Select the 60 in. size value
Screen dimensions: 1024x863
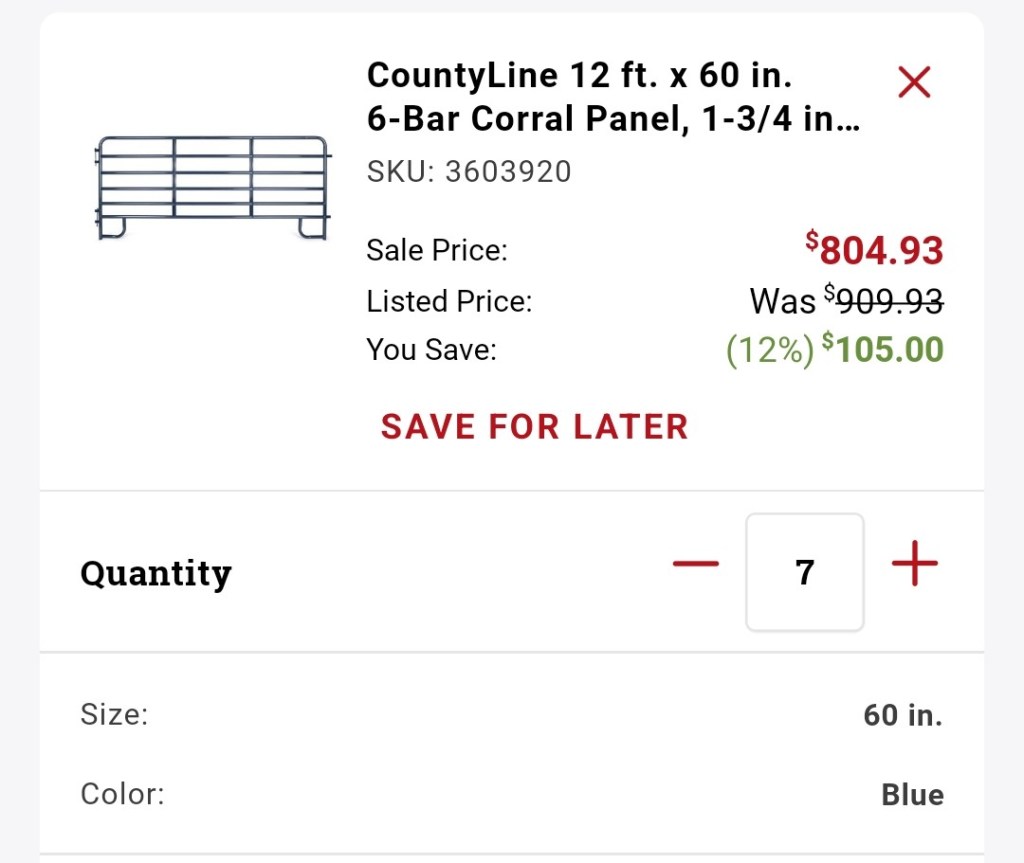click(903, 715)
